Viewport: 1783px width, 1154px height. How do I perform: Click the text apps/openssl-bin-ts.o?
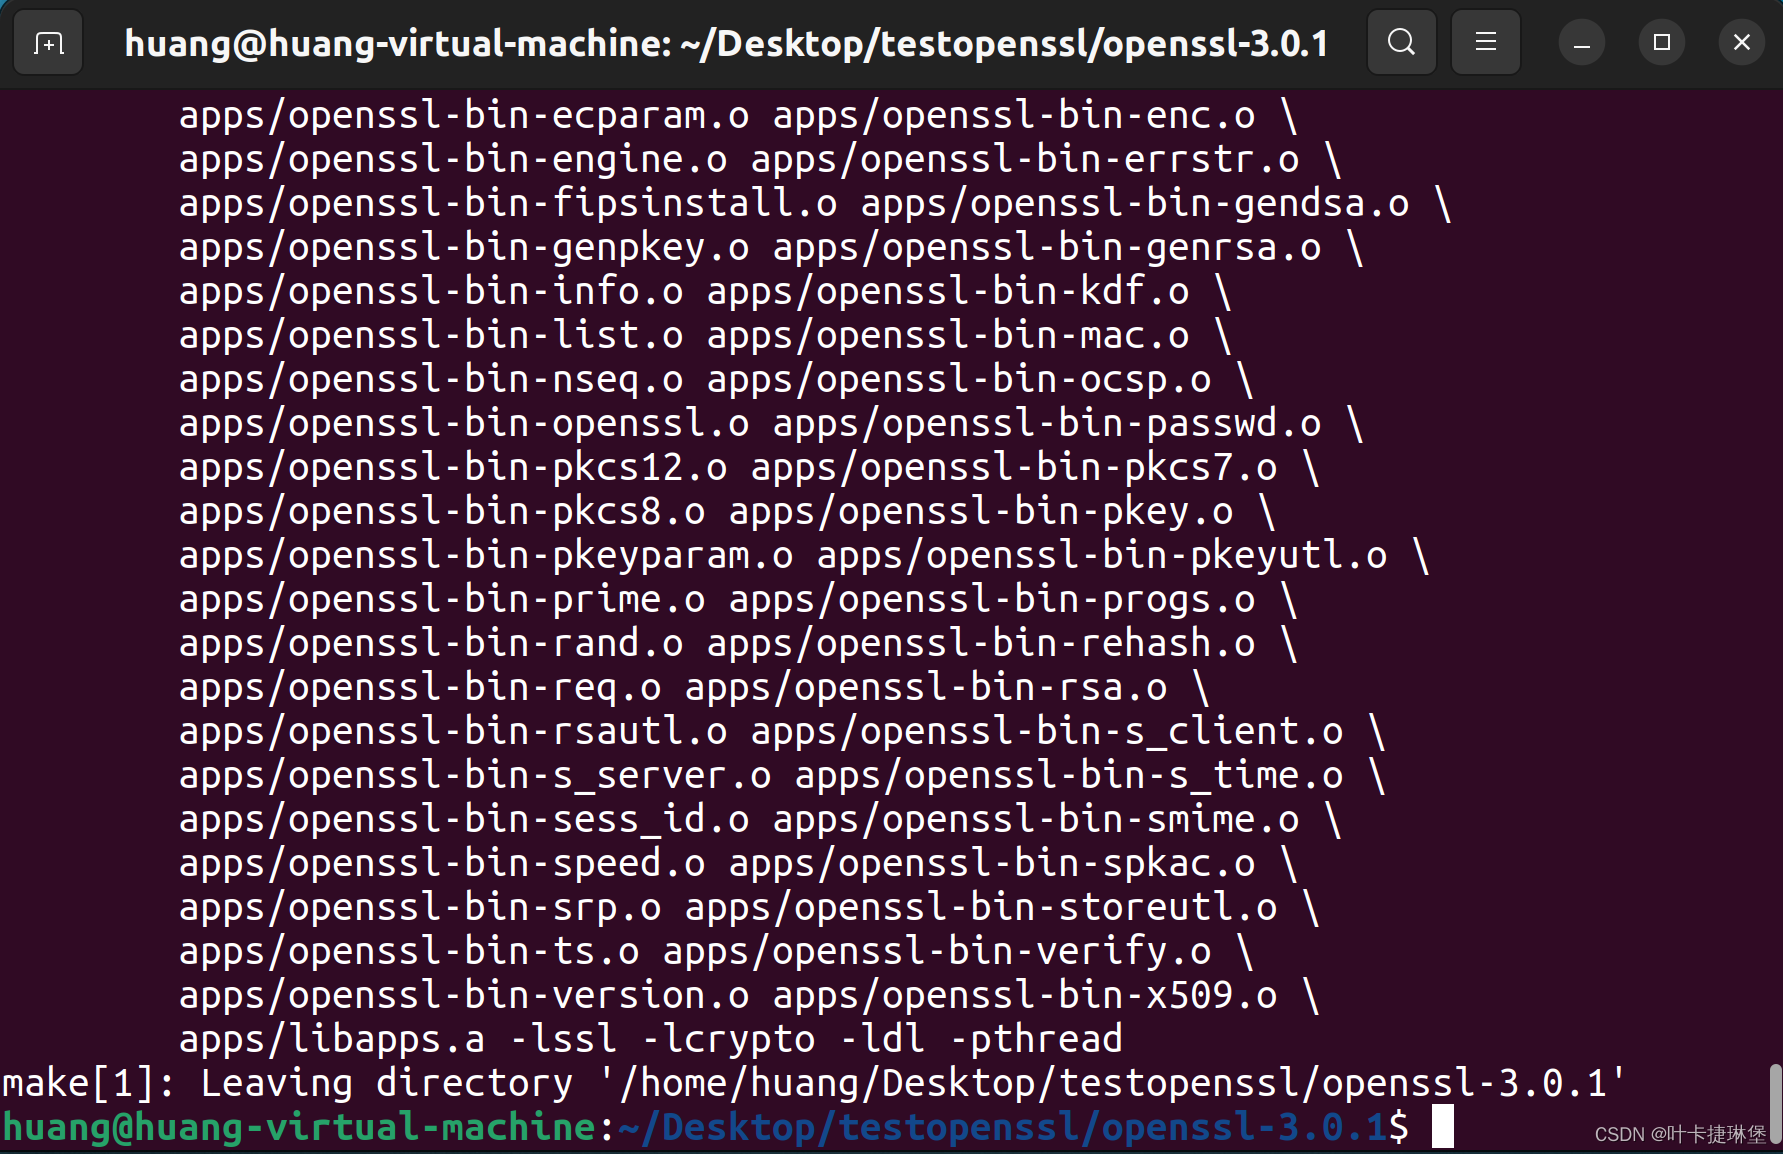click(409, 952)
